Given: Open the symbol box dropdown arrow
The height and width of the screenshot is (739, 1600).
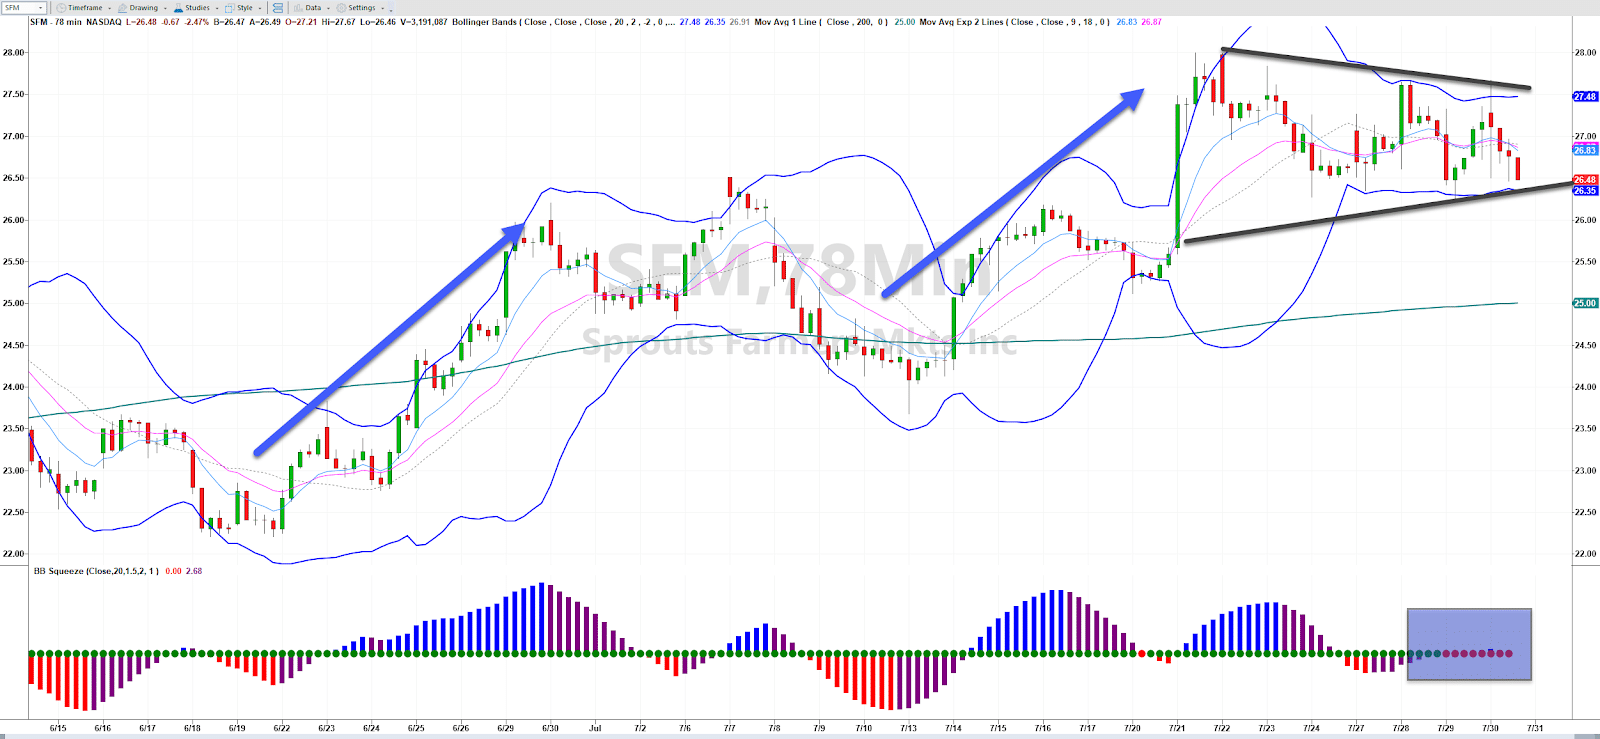Looking at the screenshot, I should coord(40,8).
